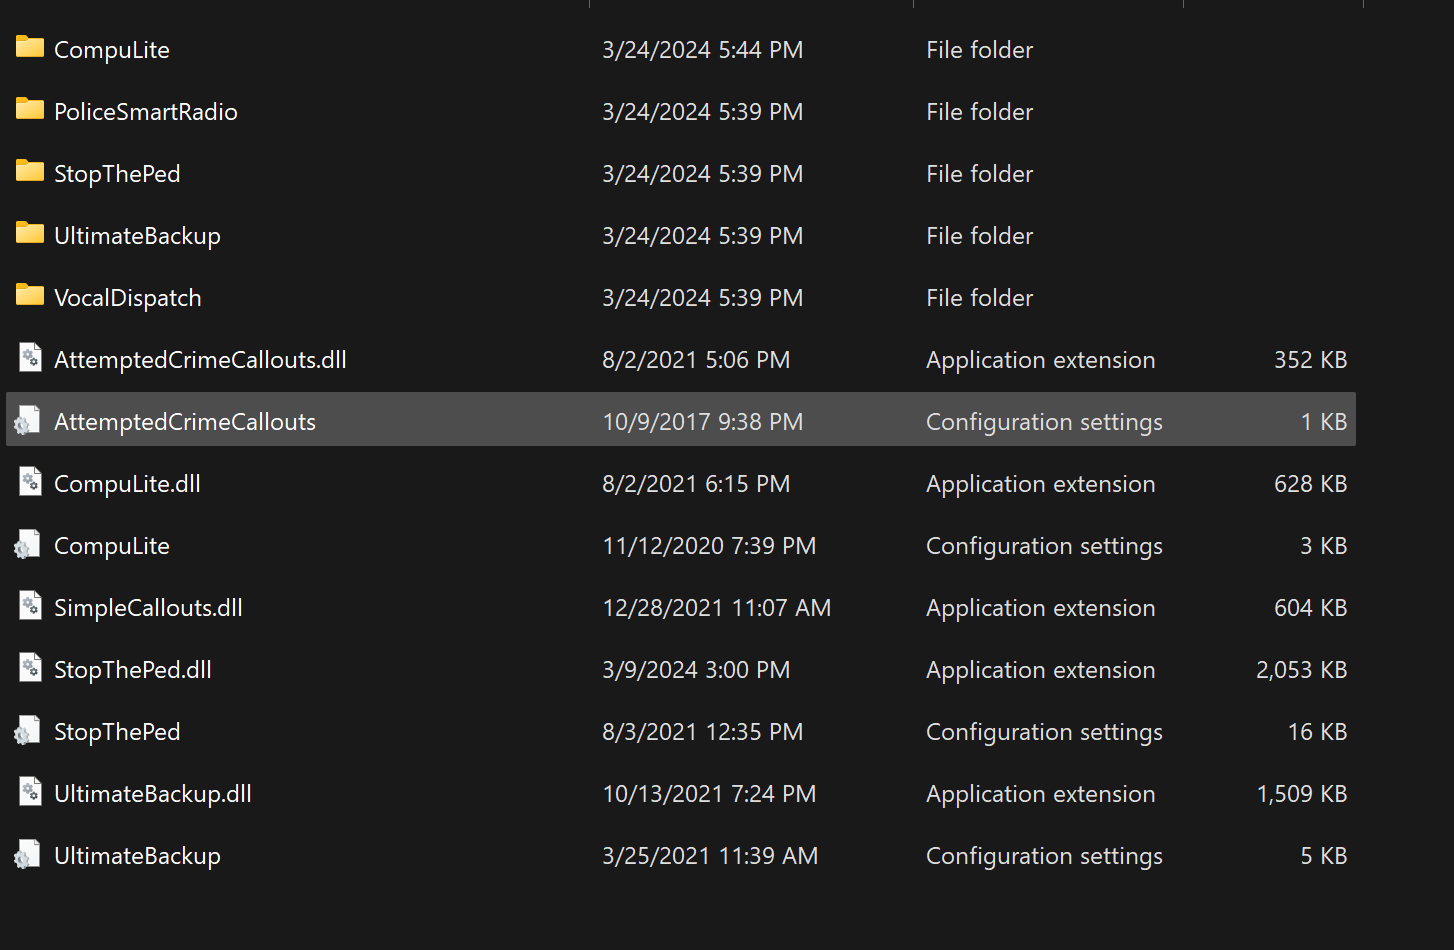Select the UltimateBackup configuration file name
The image size is (1454, 950).
click(x=137, y=856)
